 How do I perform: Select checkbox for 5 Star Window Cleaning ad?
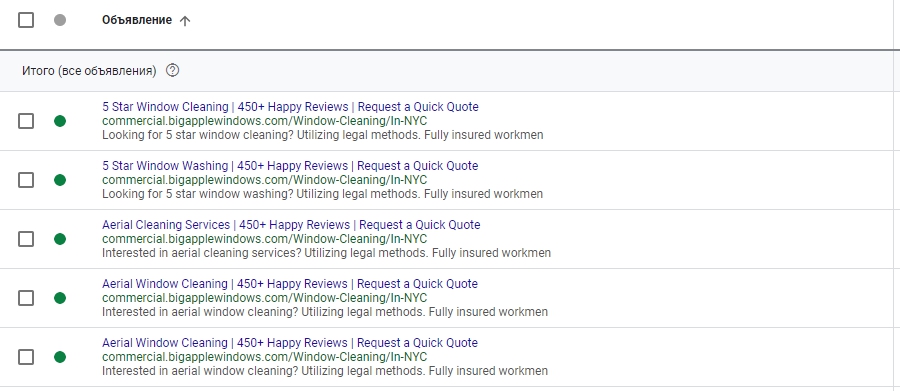[x=26, y=121]
